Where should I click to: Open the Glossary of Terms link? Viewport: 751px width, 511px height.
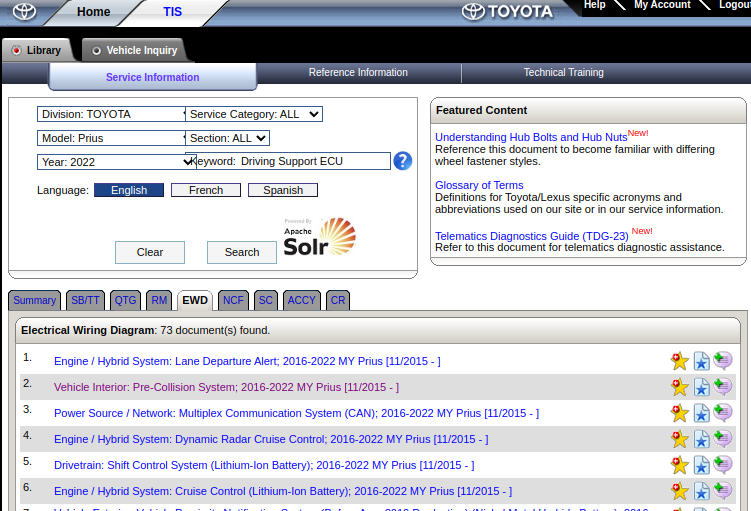pos(479,185)
